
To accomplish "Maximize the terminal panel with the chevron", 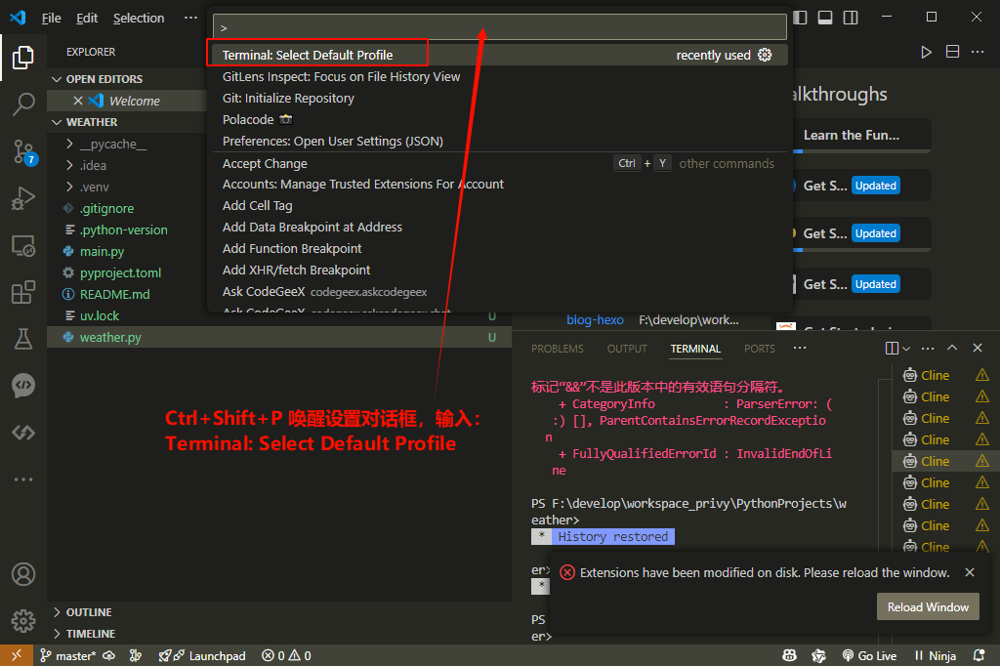I will pos(952,348).
